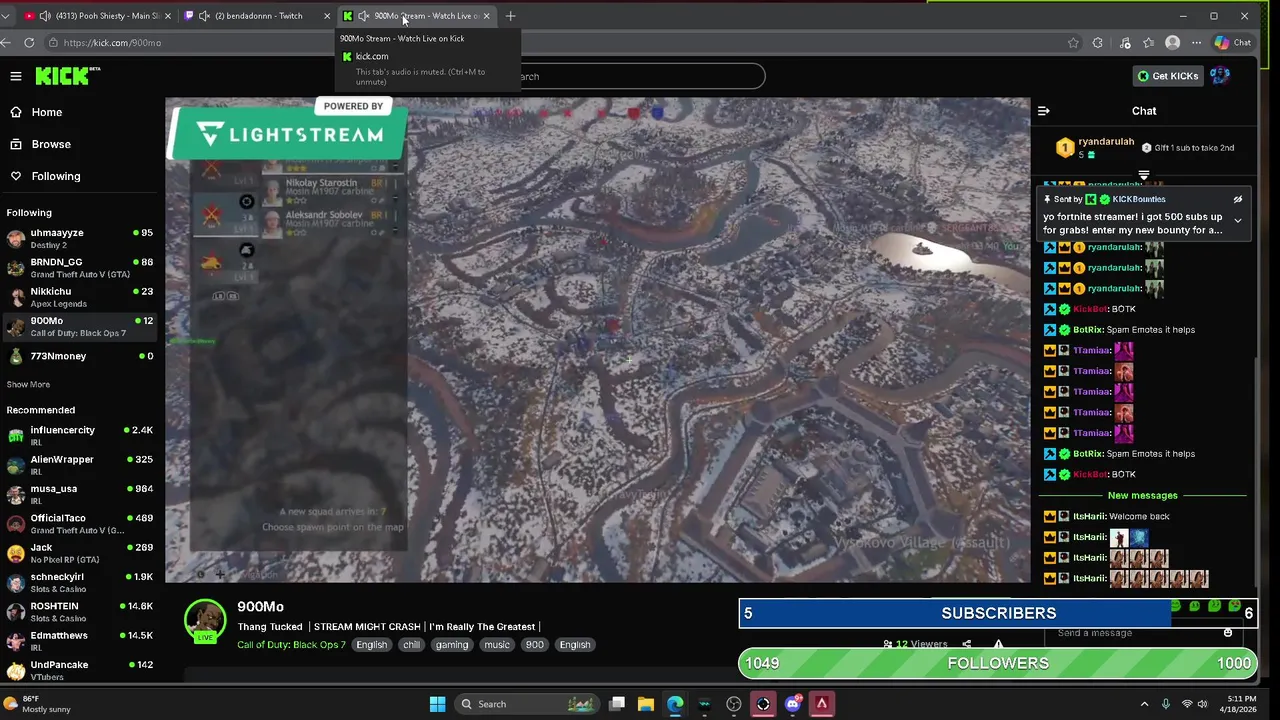
Task: Open recommended channel schneckyirl
Action: [80, 582]
